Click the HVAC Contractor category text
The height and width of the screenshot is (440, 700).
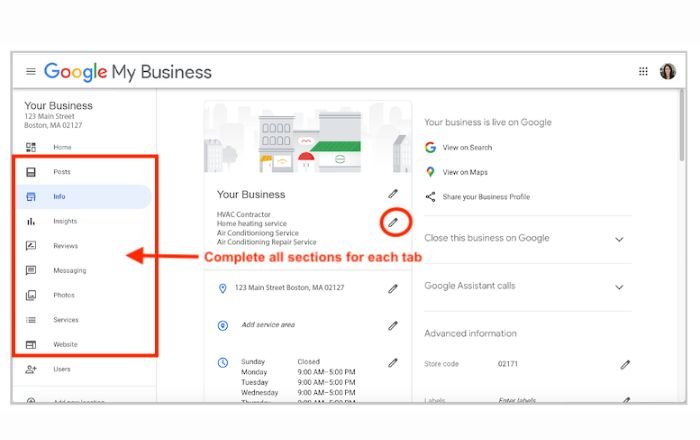click(x=244, y=215)
